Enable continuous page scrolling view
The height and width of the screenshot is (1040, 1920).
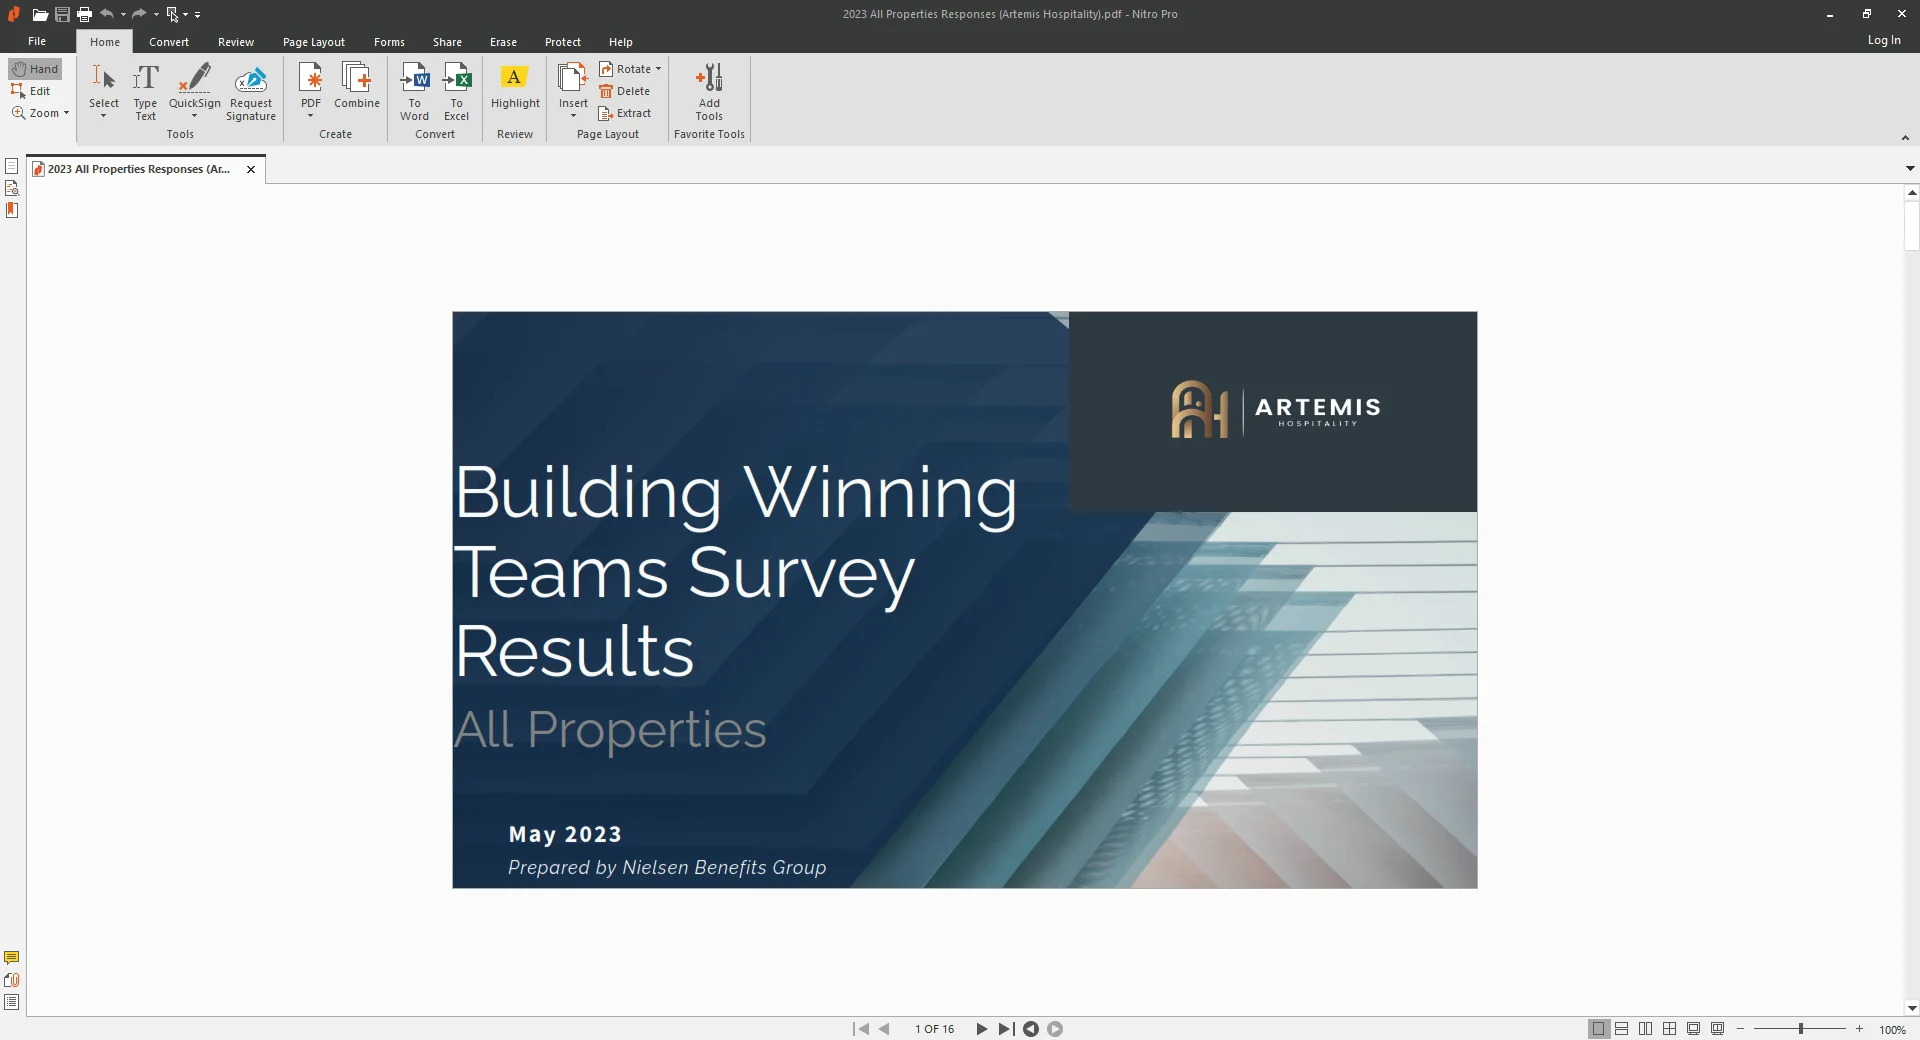click(x=1621, y=1028)
